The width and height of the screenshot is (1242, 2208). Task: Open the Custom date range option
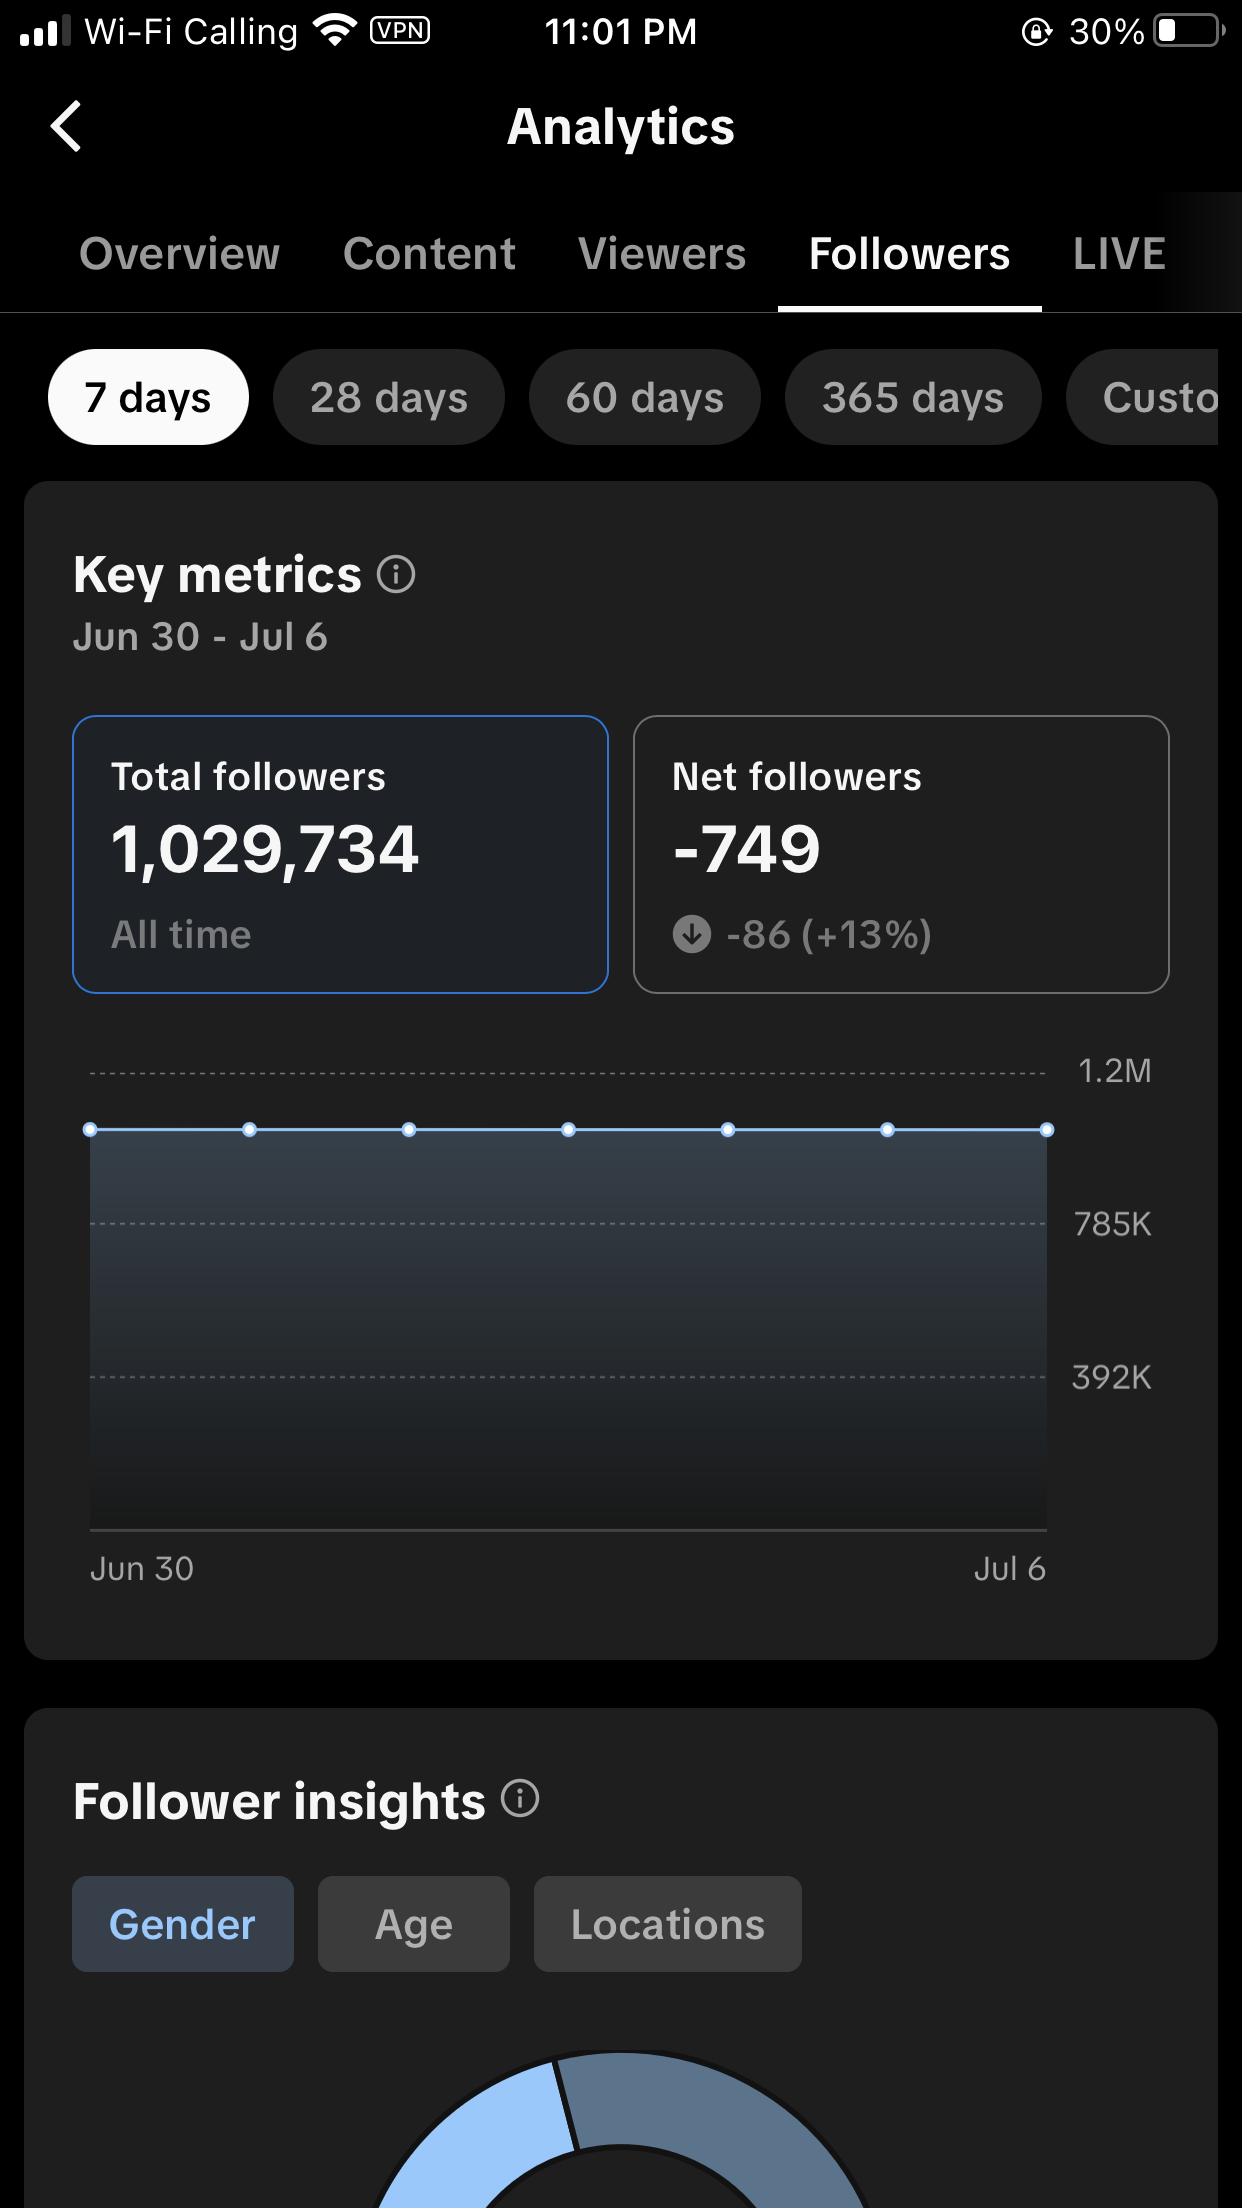(1150, 397)
